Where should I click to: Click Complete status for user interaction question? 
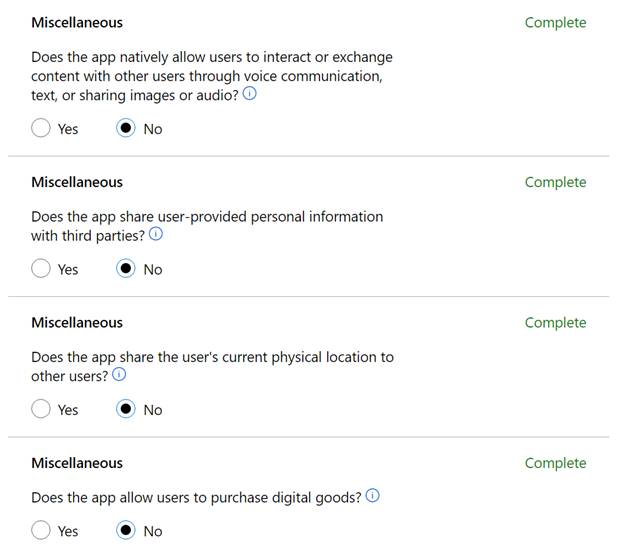(555, 22)
